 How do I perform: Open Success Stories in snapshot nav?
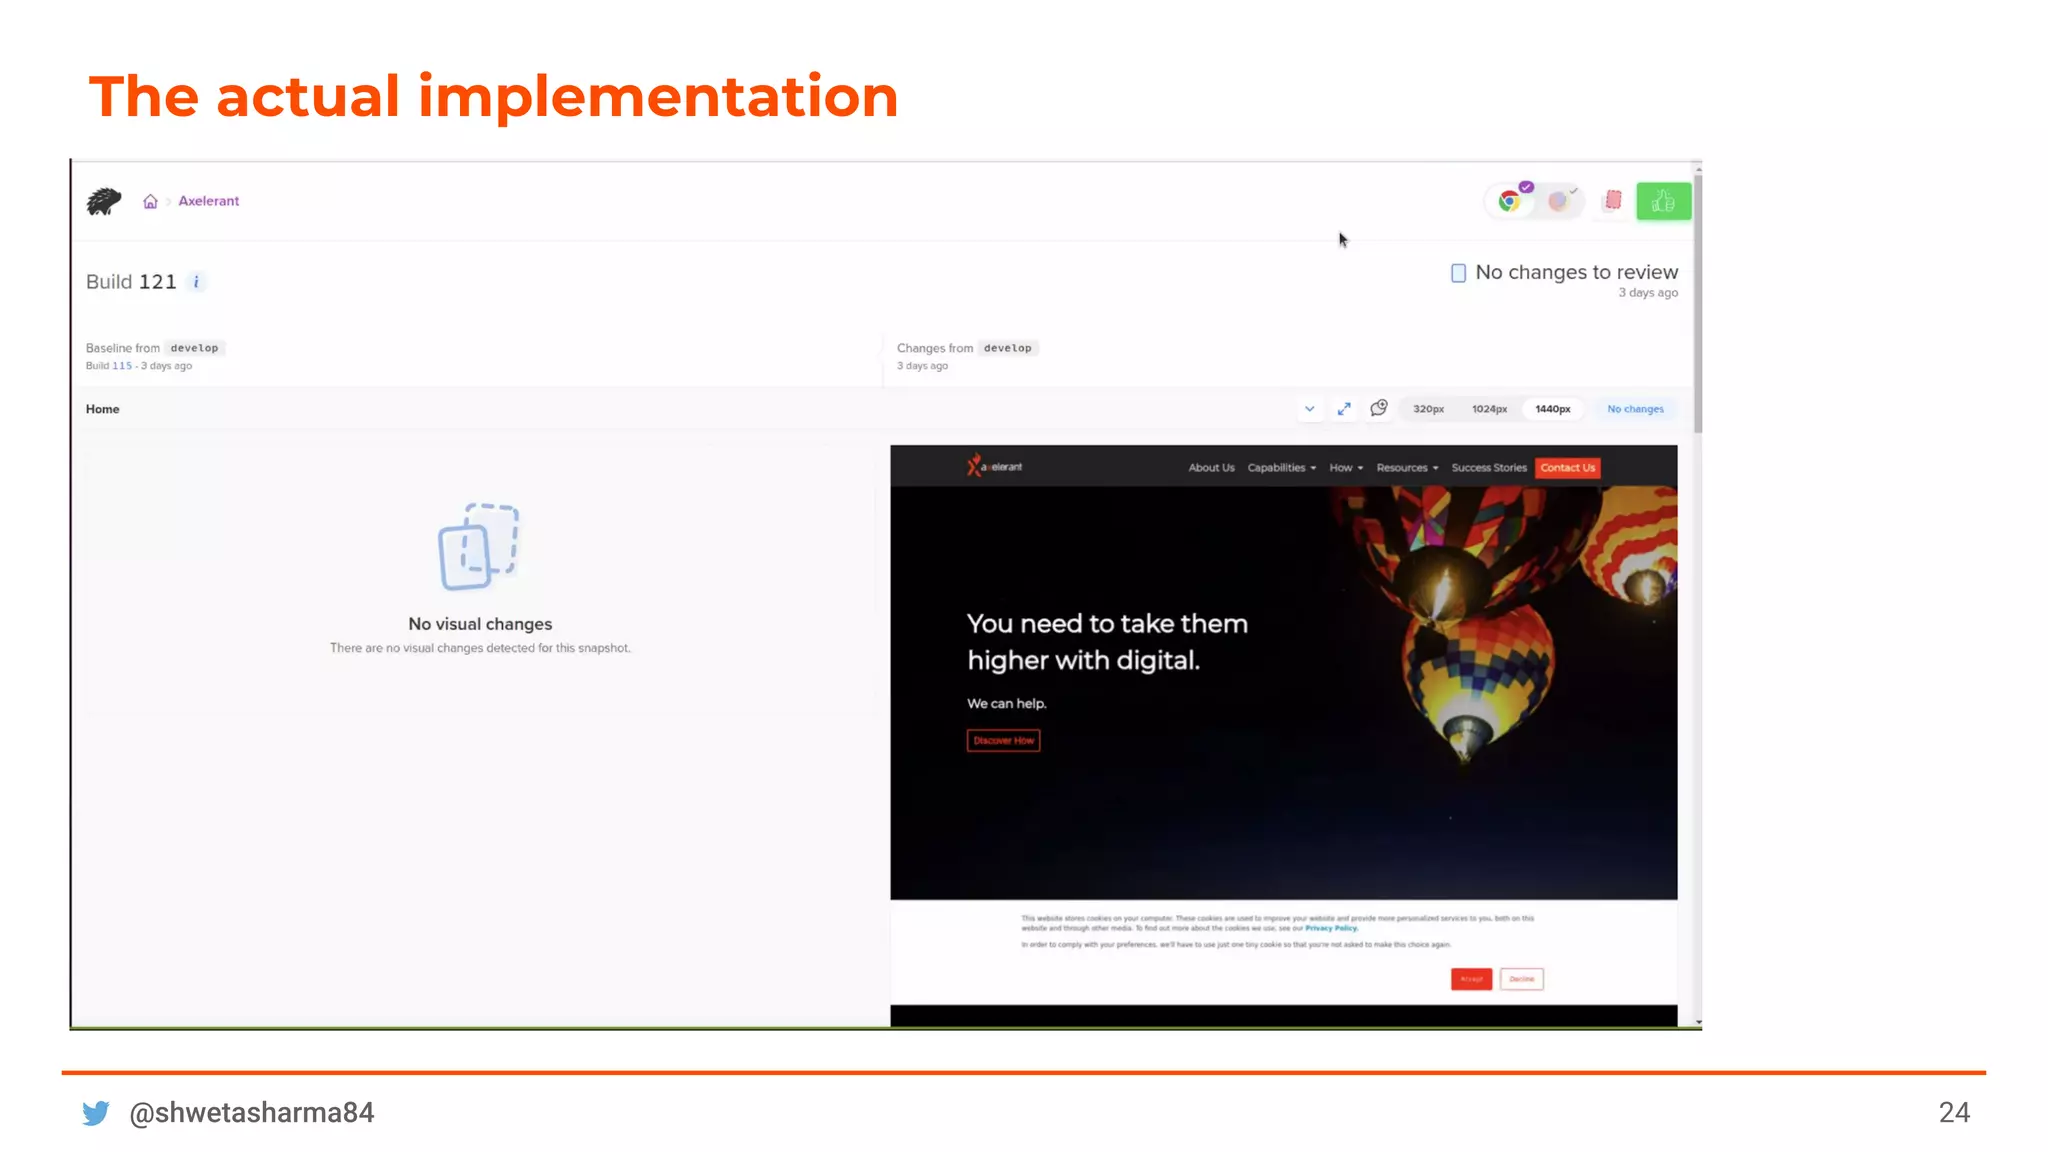(x=1489, y=468)
